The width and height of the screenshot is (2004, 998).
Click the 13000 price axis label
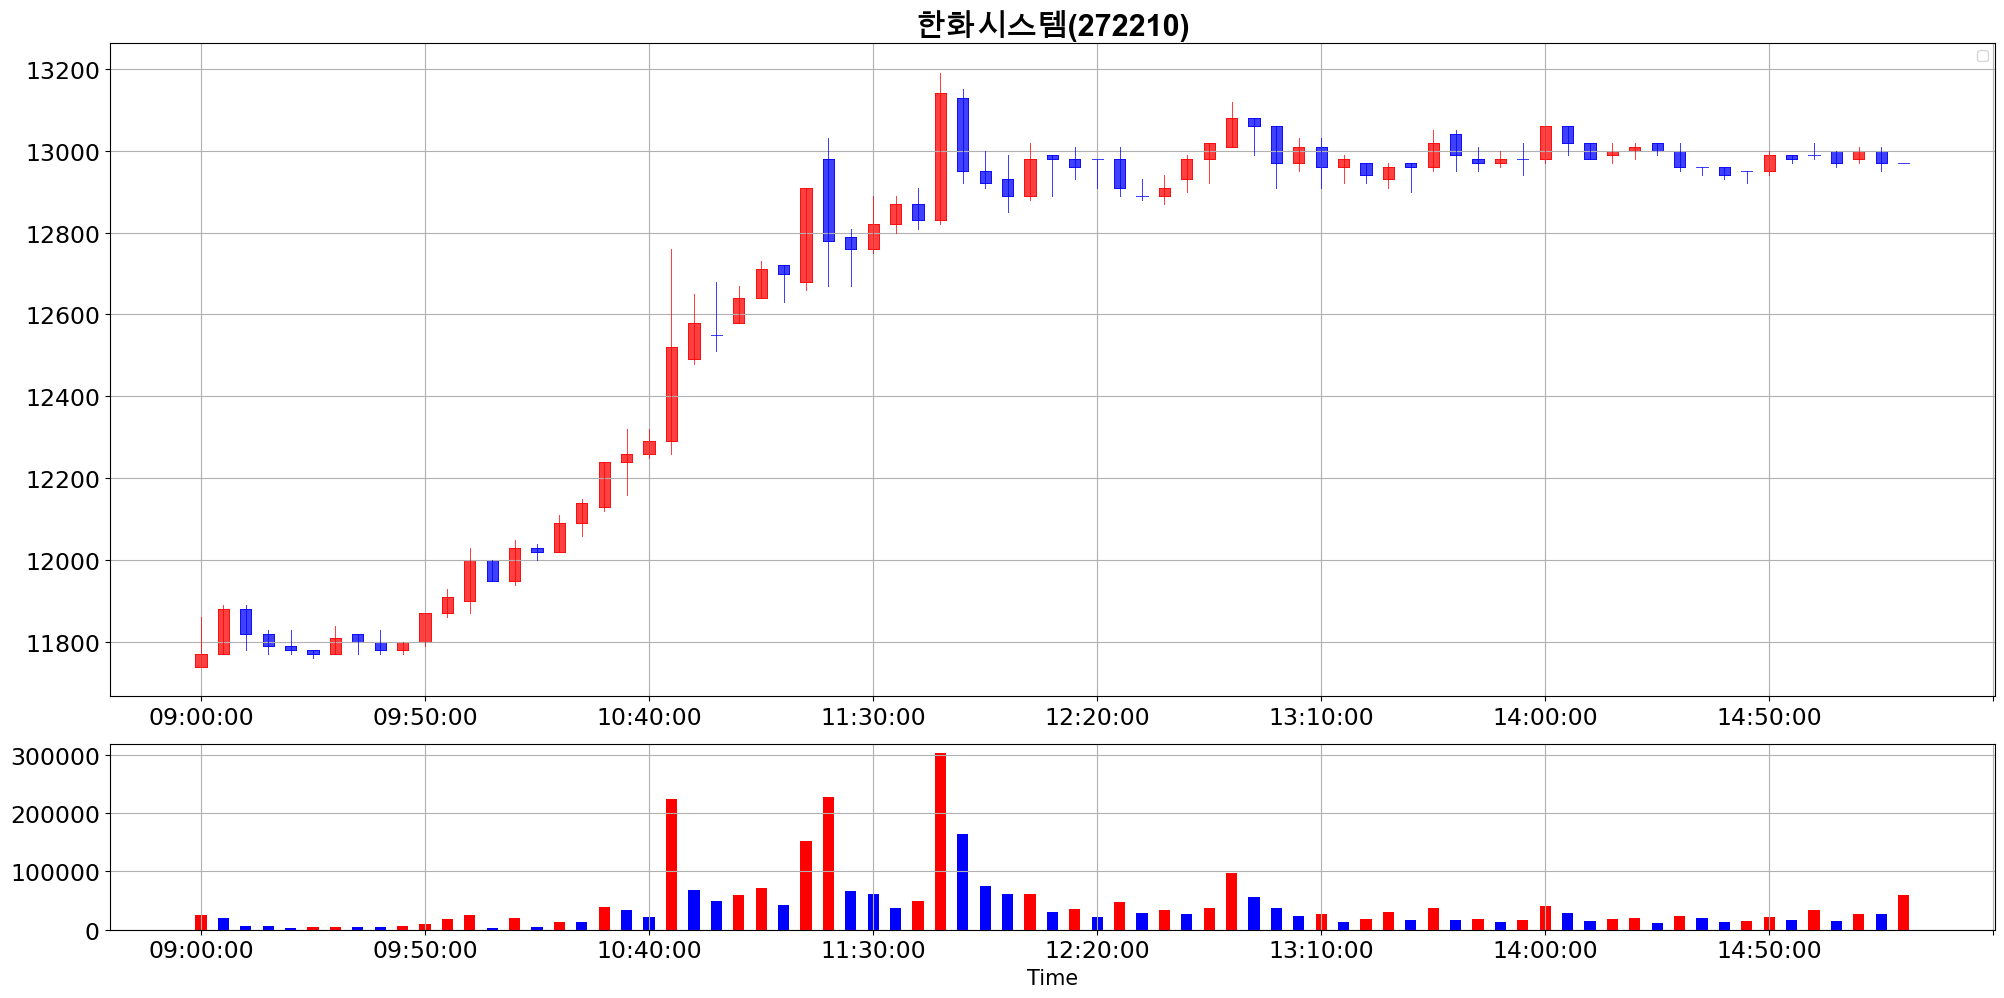click(63, 152)
